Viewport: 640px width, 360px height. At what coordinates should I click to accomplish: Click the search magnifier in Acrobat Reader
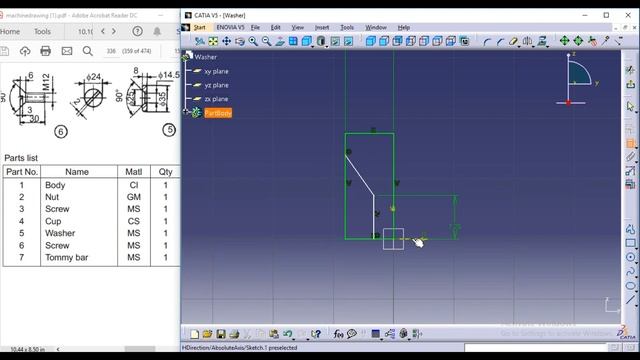point(87,51)
